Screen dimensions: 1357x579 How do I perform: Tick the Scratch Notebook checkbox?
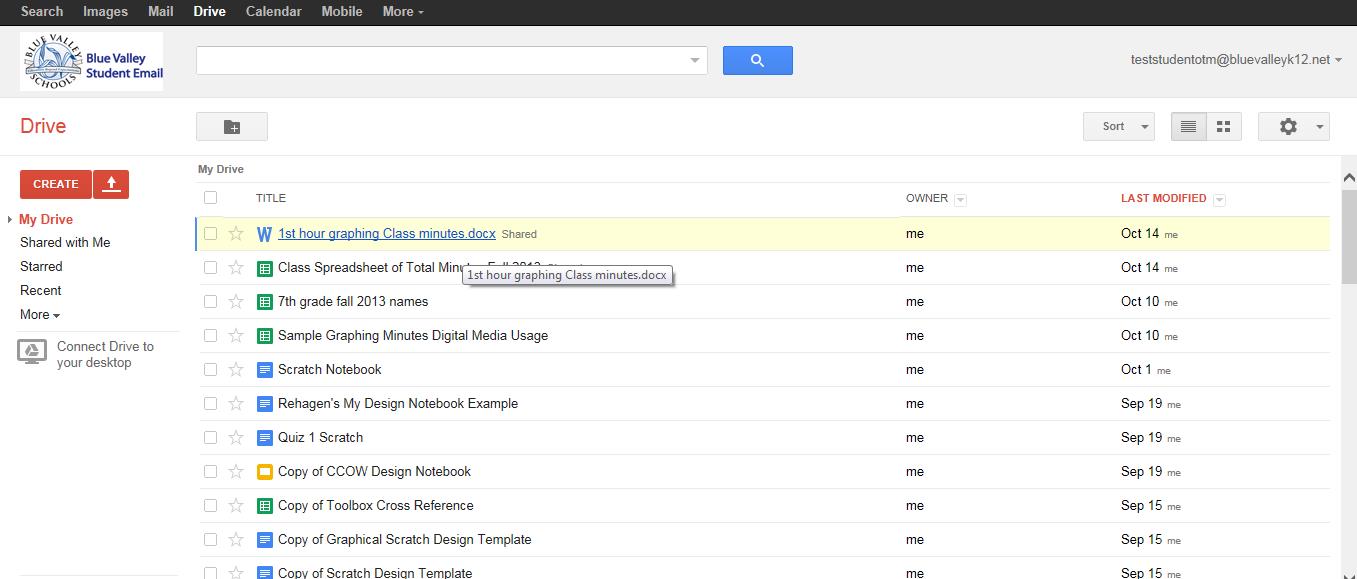(x=210, y=370)
